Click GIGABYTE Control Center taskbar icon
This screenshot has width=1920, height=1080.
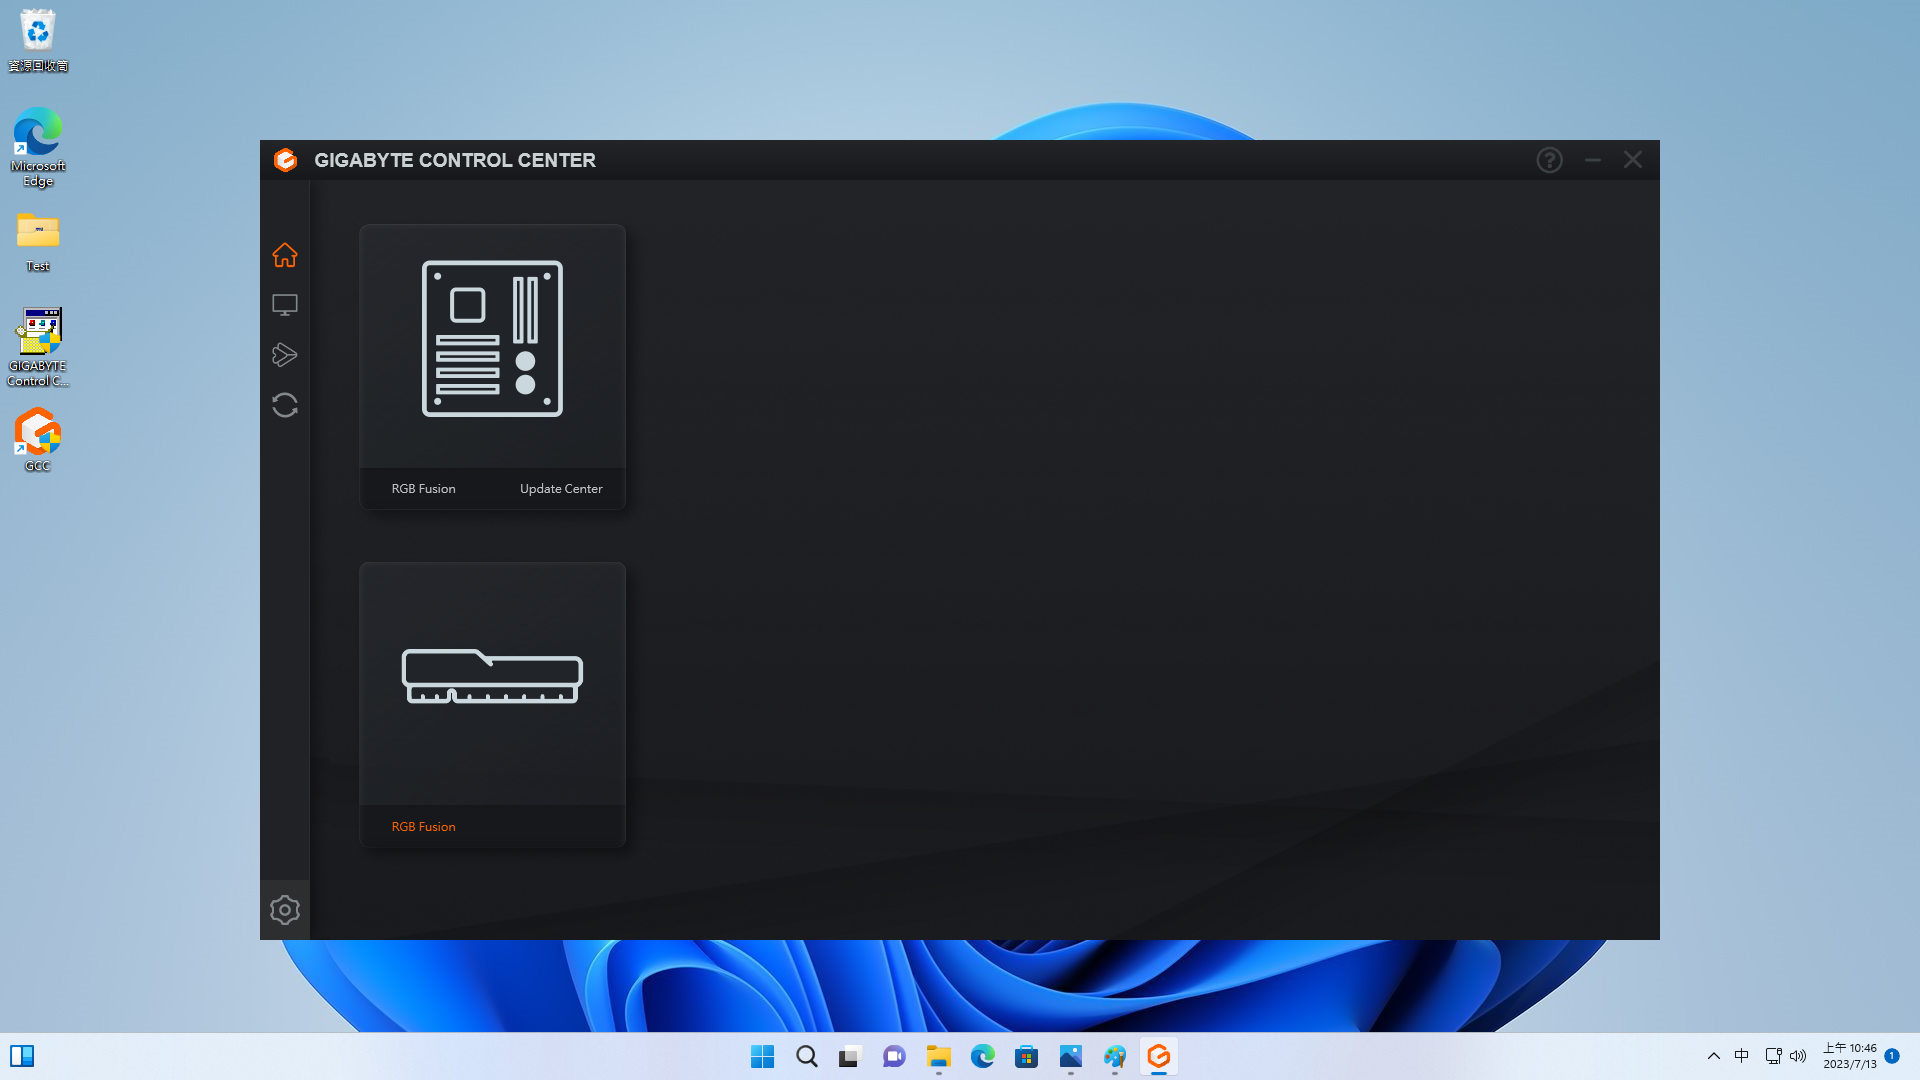point(1158,1057)
